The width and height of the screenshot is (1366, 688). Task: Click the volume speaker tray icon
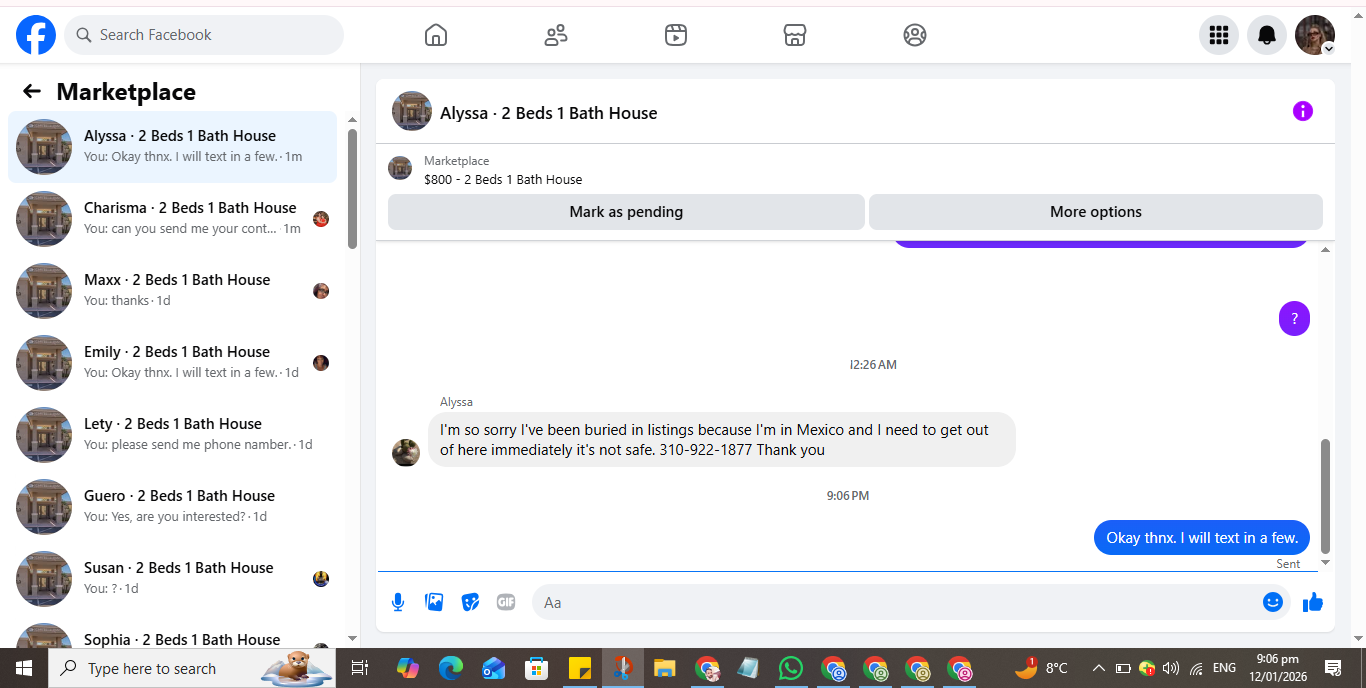[x=1171, y=668]
